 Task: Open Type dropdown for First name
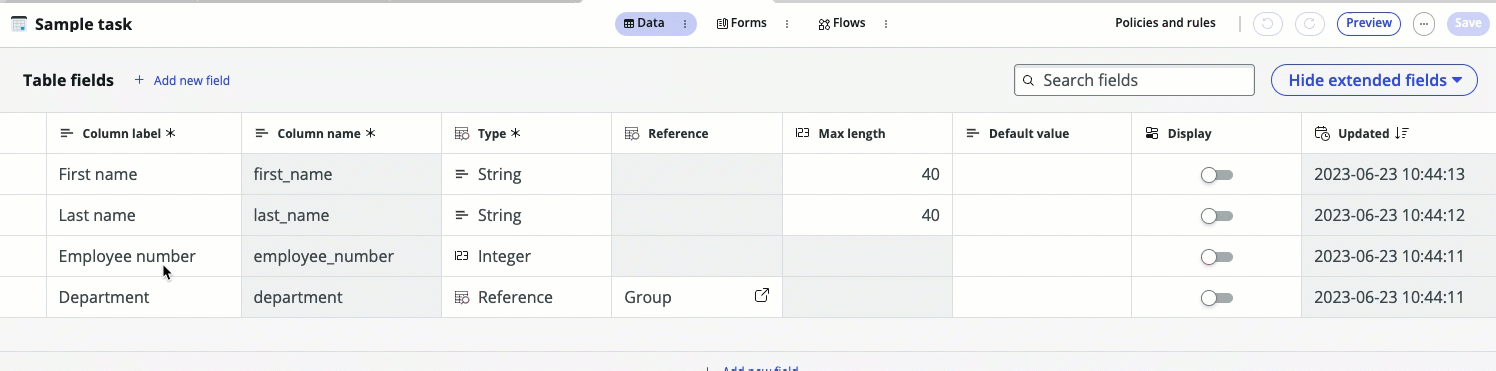(526, 174)
